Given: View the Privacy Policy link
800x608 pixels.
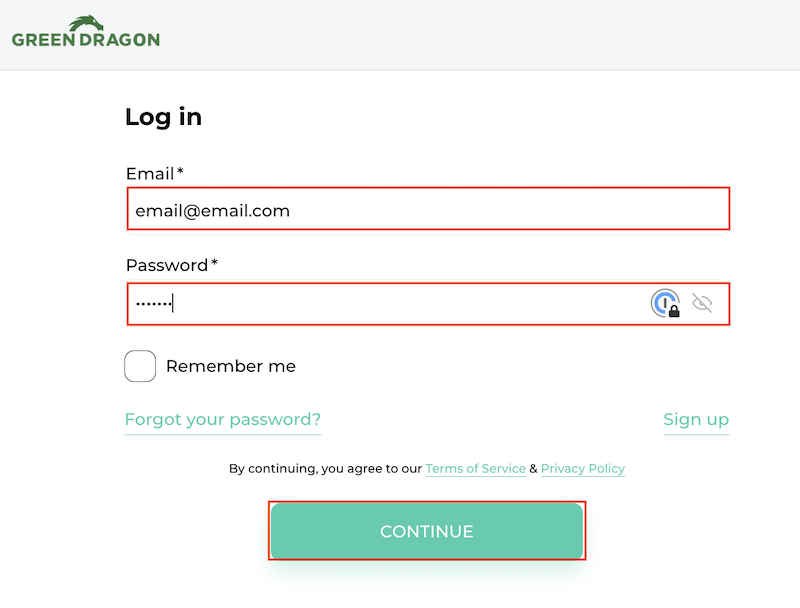Looking at the screenshot, I should [x=583, y=468].
